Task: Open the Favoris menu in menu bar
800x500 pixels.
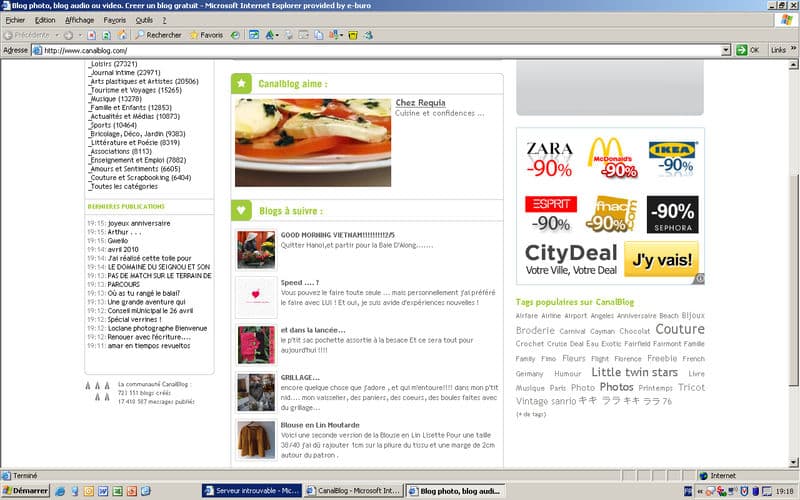Action: [114, 20]
